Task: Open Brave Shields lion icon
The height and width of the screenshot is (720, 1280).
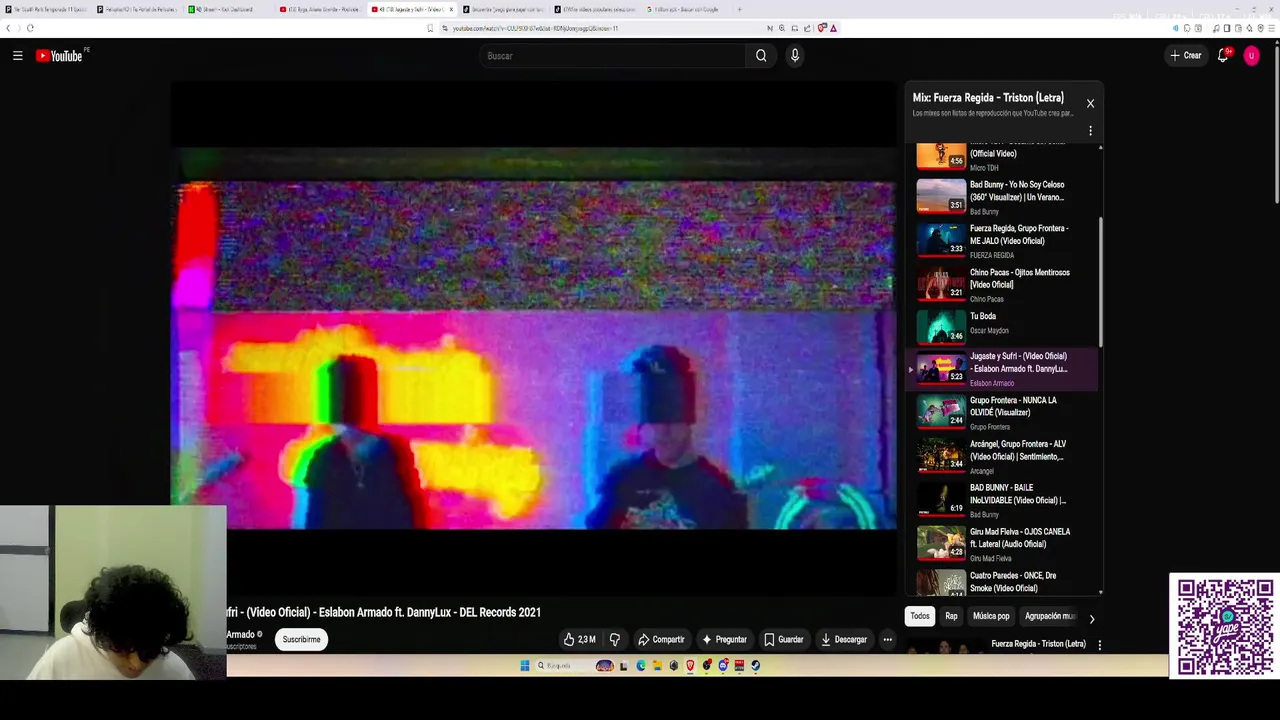Action: [x=822, y=28]
